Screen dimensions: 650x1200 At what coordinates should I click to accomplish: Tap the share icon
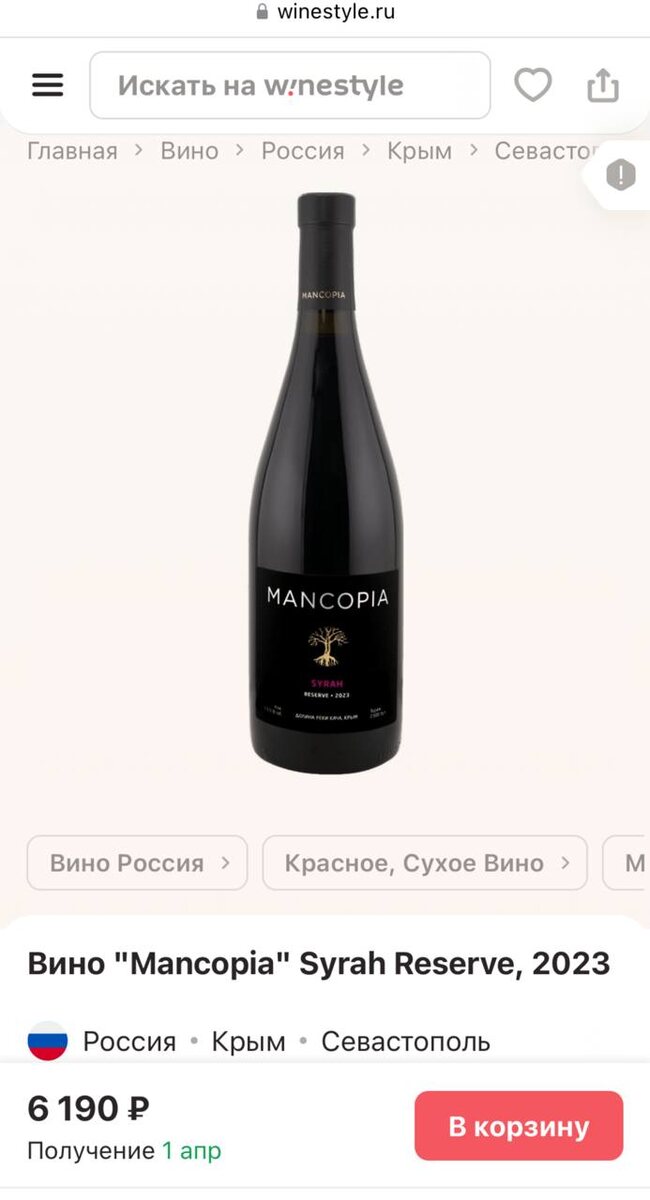[603, 85]
